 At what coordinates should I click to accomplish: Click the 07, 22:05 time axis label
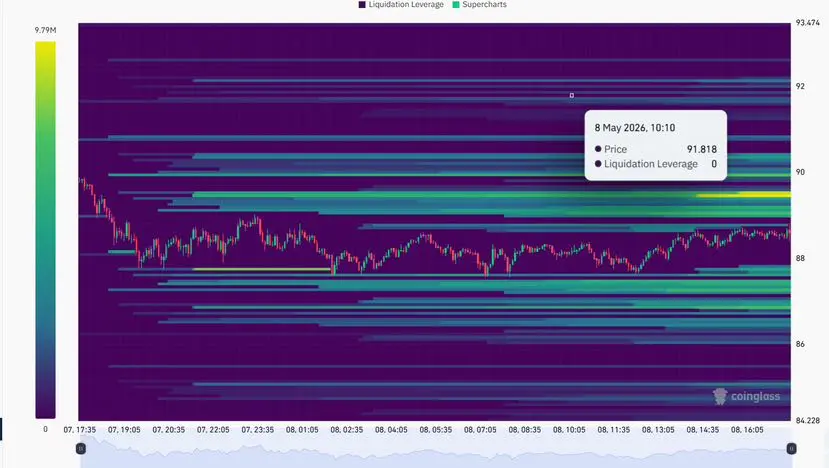(x=213, y=430)
